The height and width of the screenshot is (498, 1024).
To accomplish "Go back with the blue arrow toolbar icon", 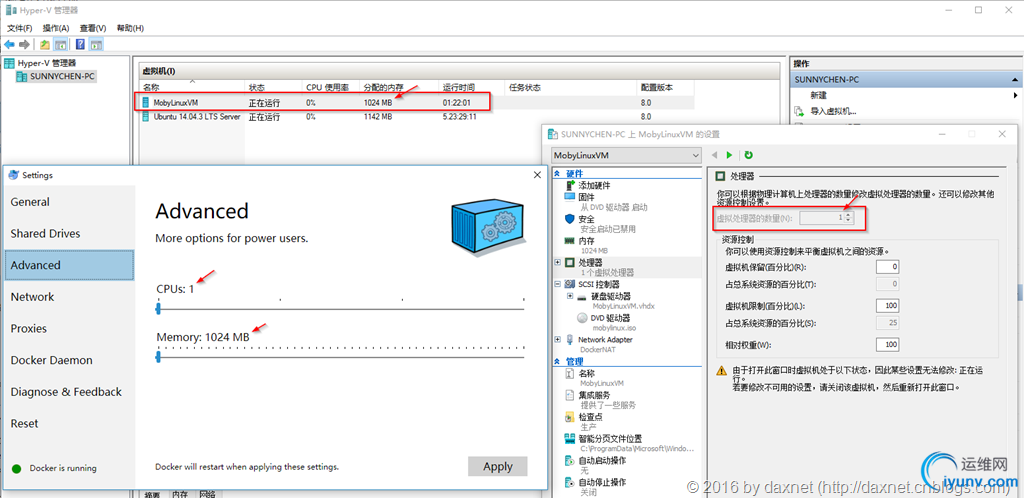I will 9,44.
